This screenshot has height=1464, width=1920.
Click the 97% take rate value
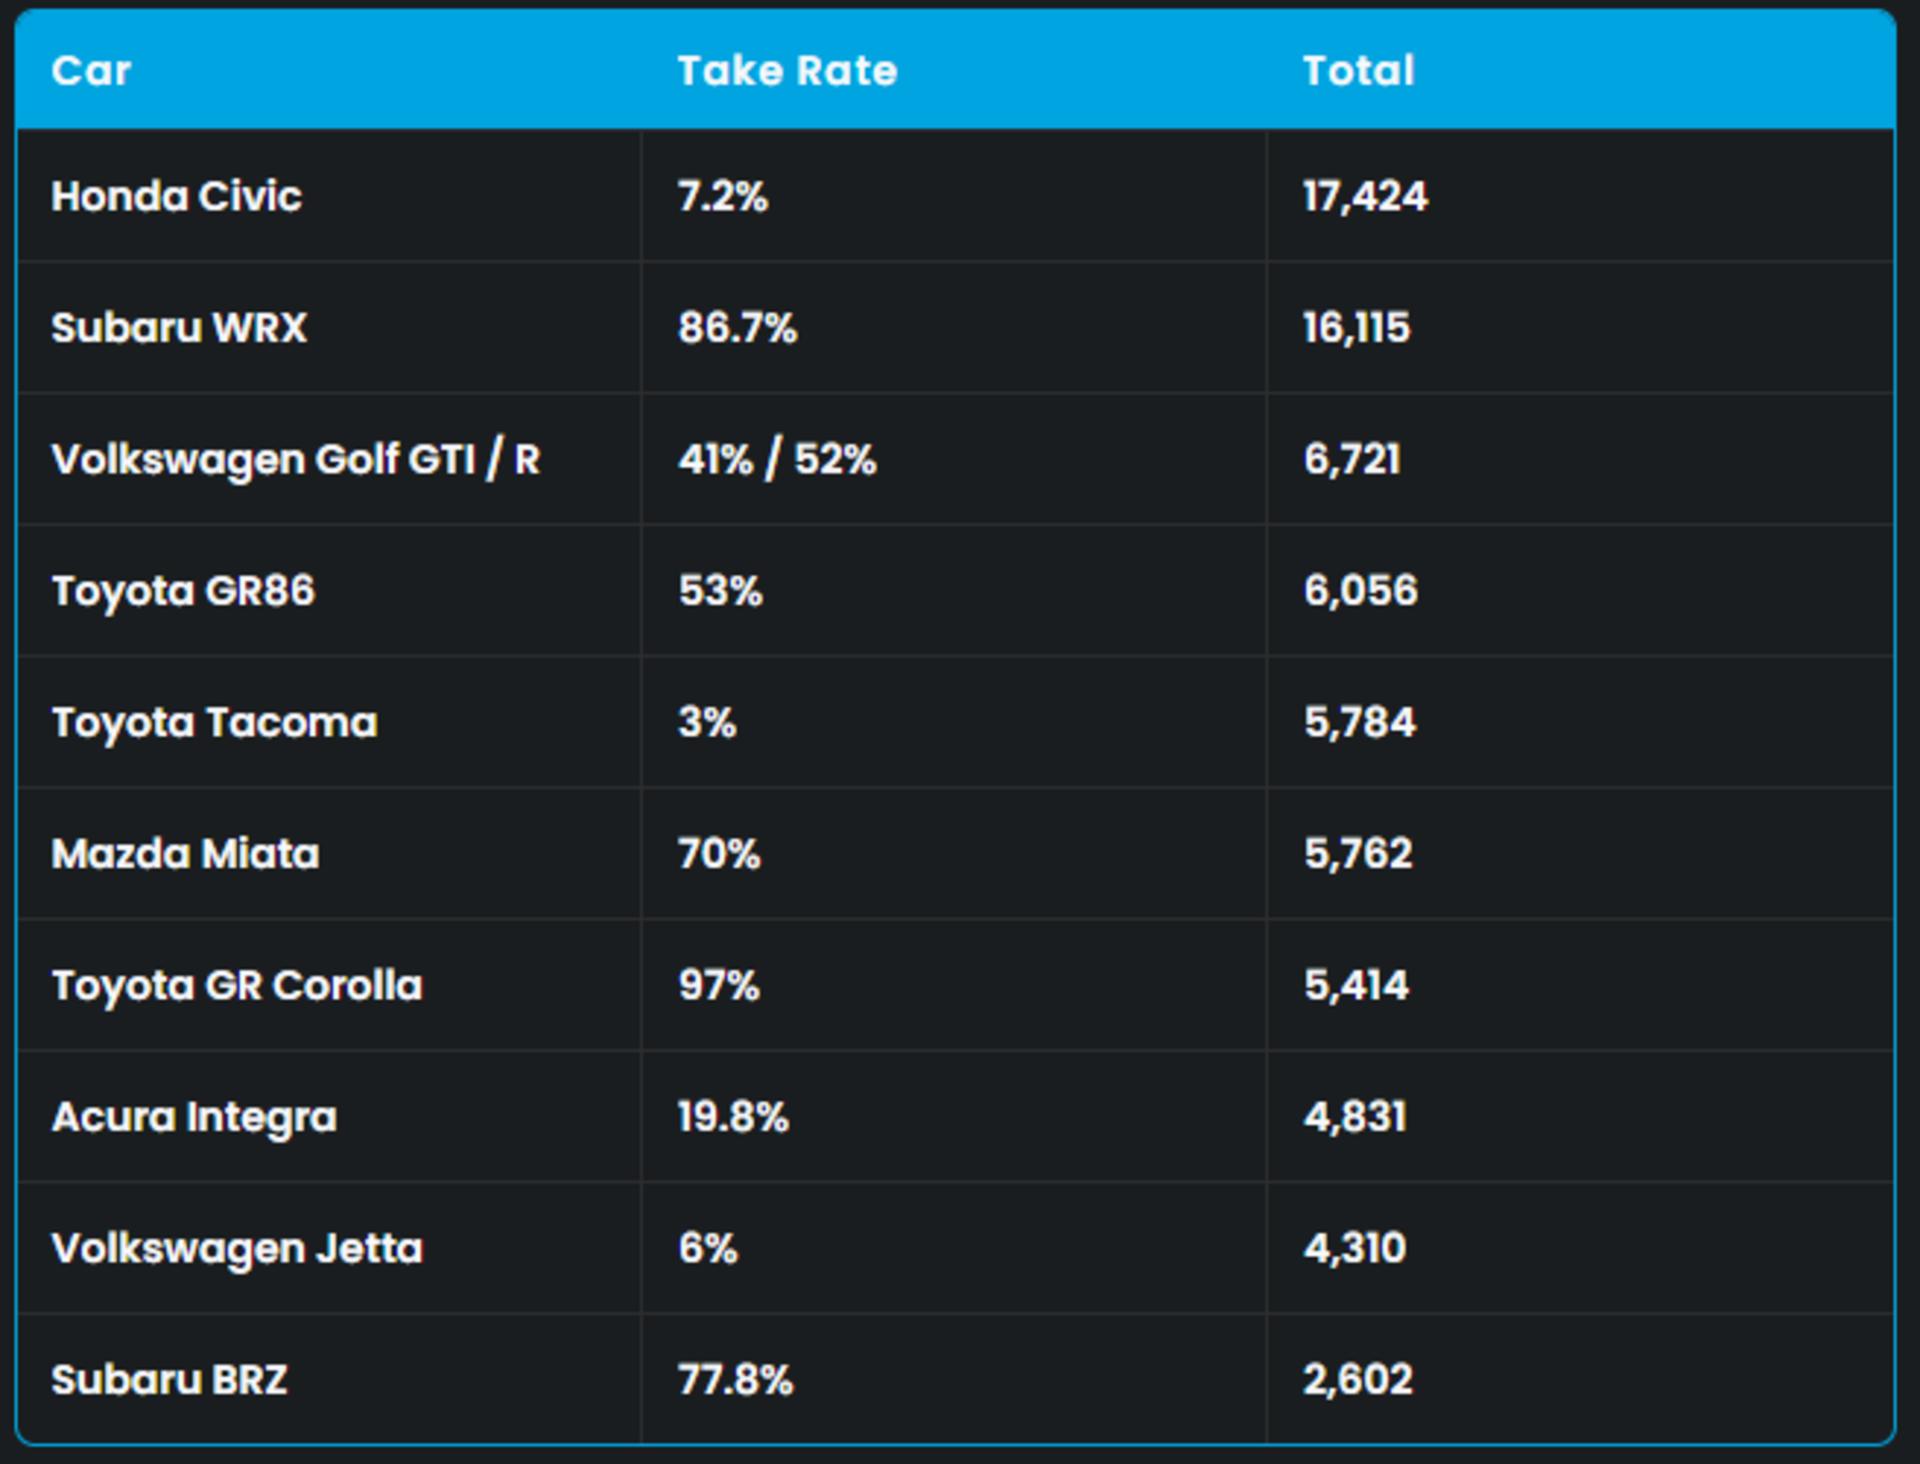719,986
